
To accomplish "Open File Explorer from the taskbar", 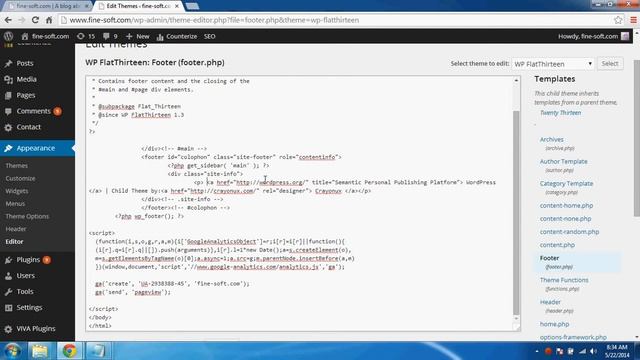I will pyautogui.click(x=40, y=351).
